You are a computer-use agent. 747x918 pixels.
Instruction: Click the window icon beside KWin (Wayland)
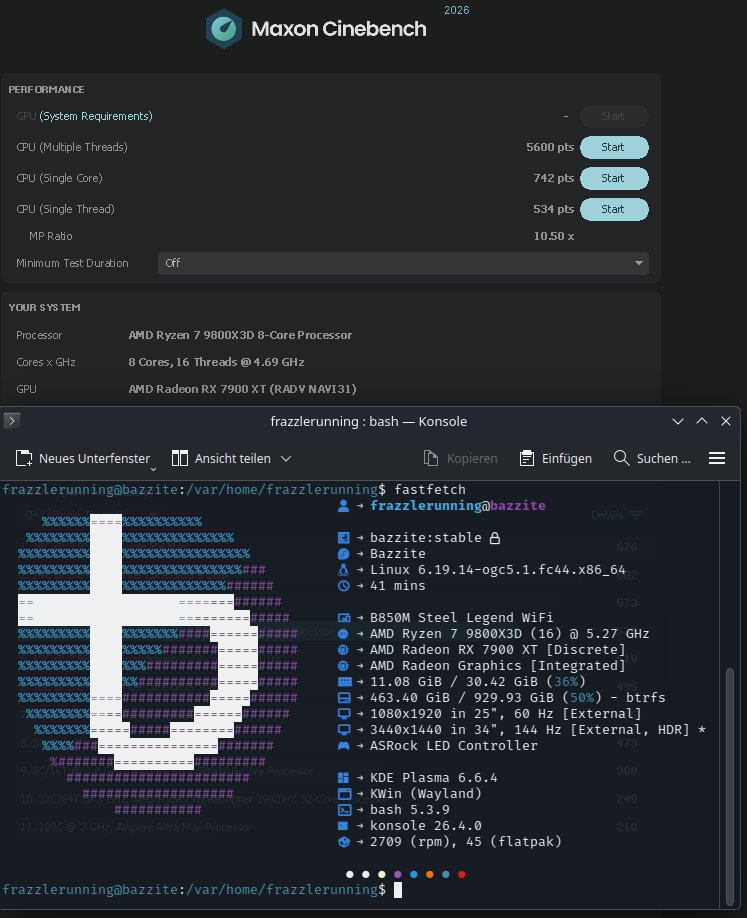tap(344, 794)
